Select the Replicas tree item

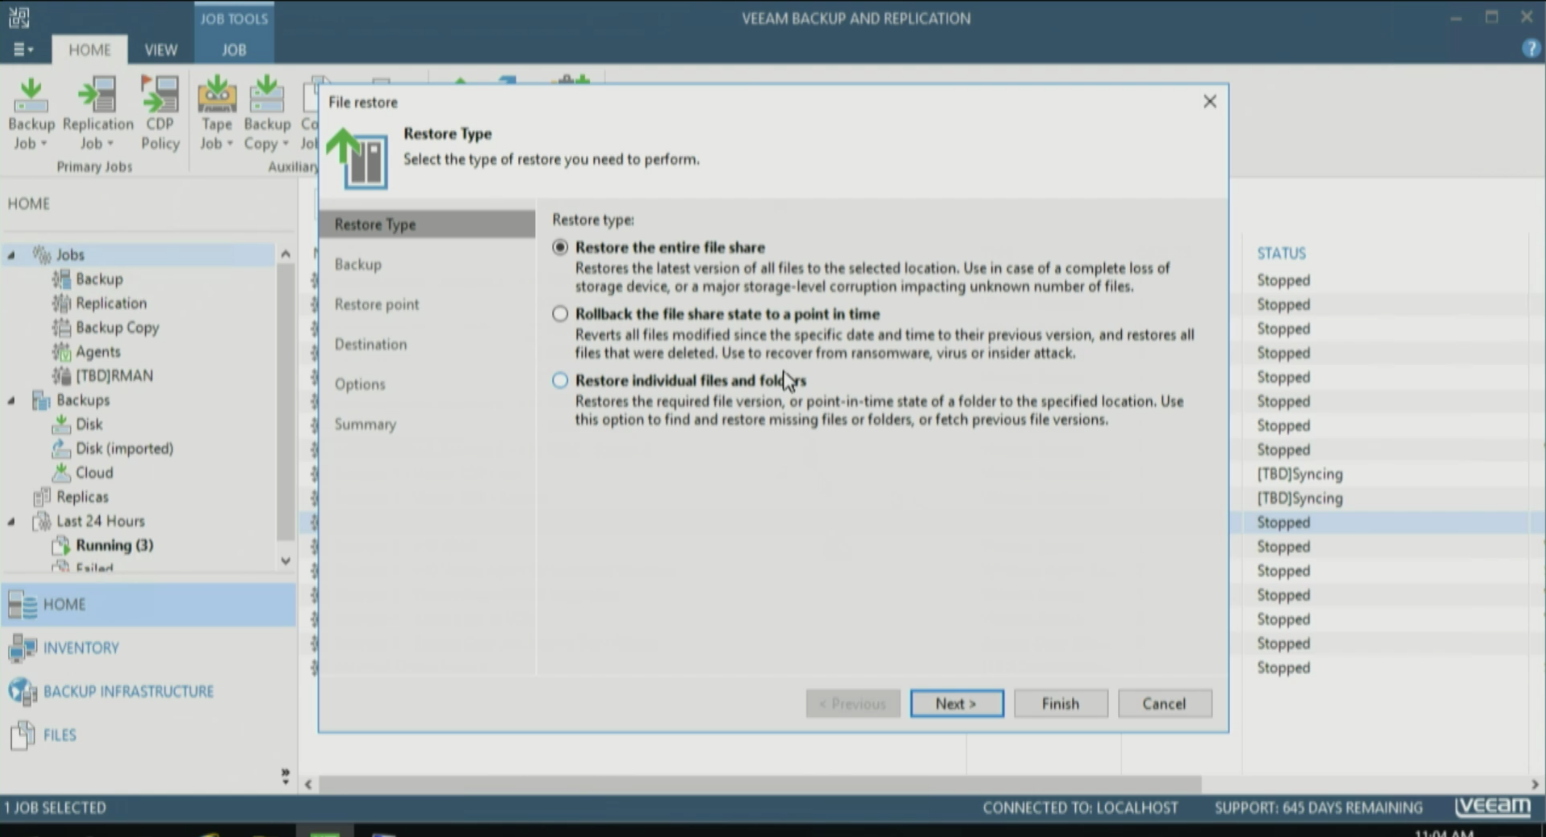click(x=83, y=497)
